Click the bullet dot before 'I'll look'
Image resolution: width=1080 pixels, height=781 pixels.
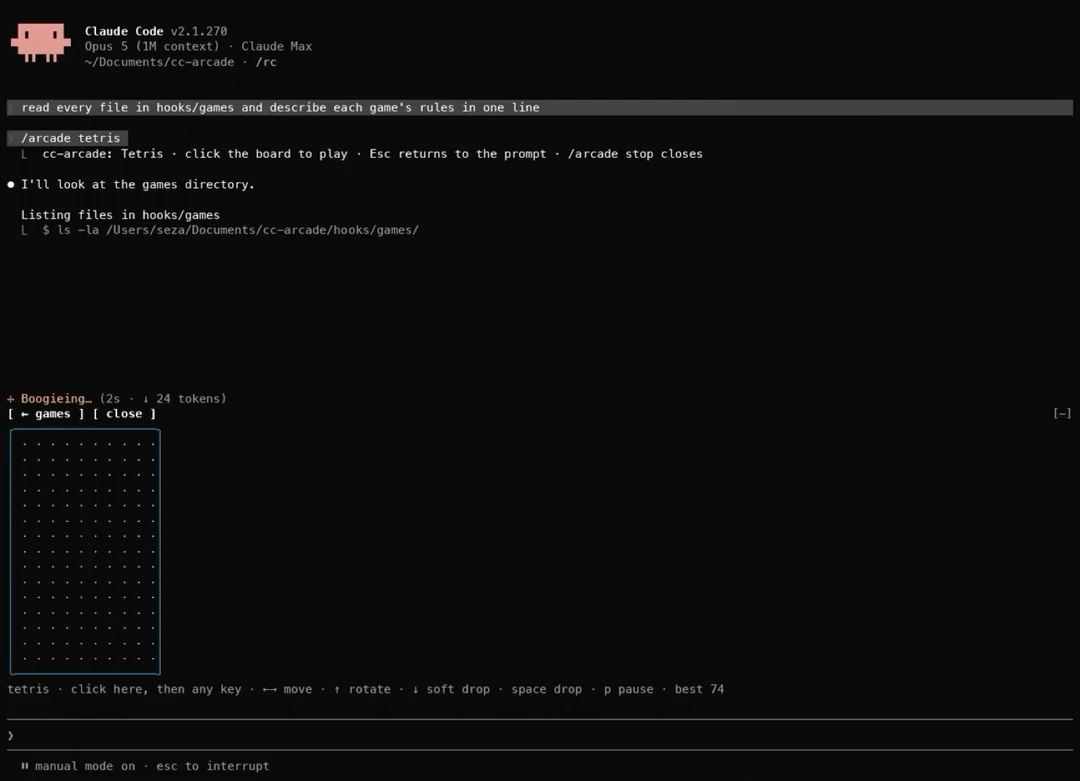11,185
